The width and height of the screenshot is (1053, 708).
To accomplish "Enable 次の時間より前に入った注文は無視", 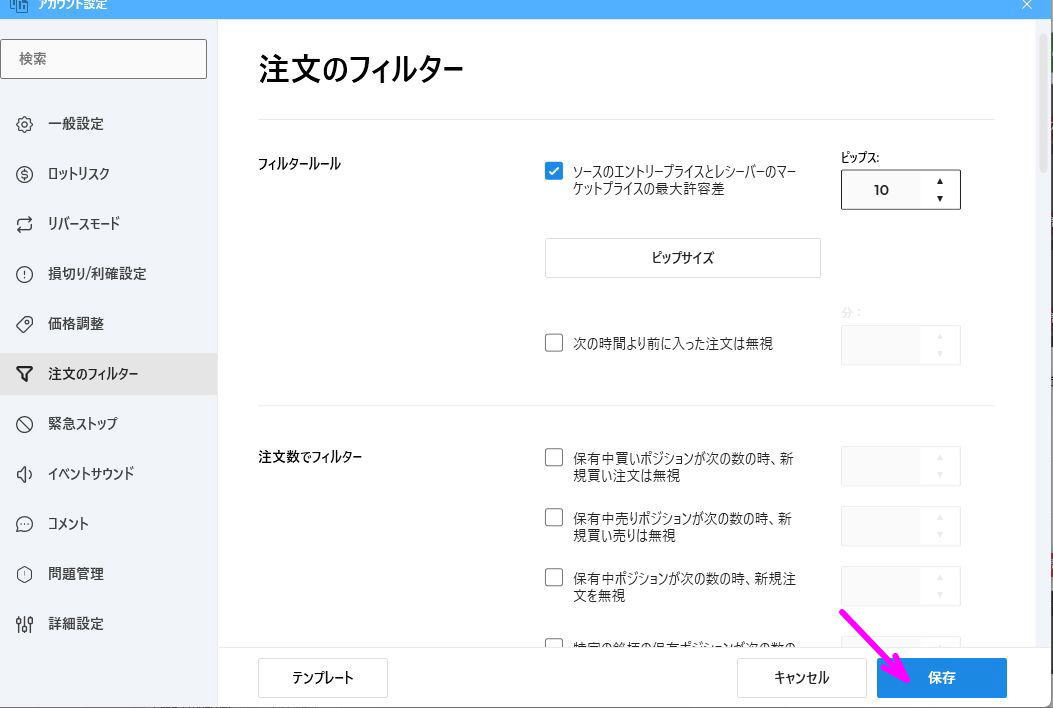I will click(554, 342).
